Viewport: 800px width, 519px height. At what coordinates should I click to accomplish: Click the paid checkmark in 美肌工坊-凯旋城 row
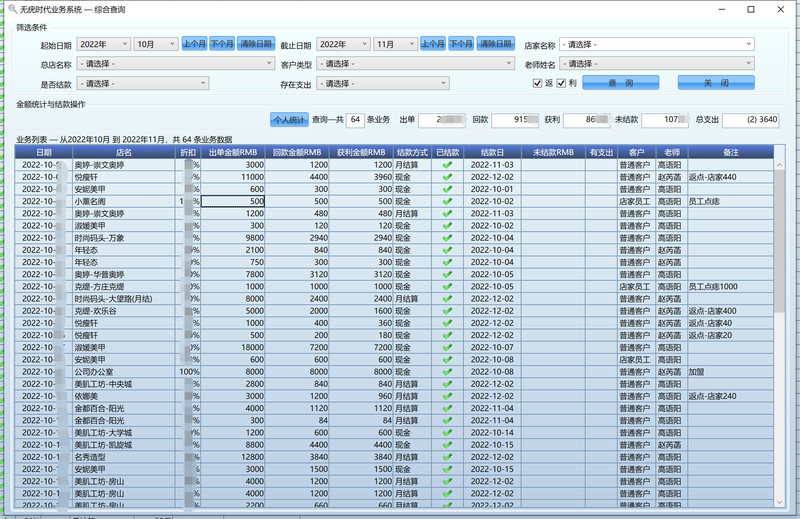tap(447, 445)
